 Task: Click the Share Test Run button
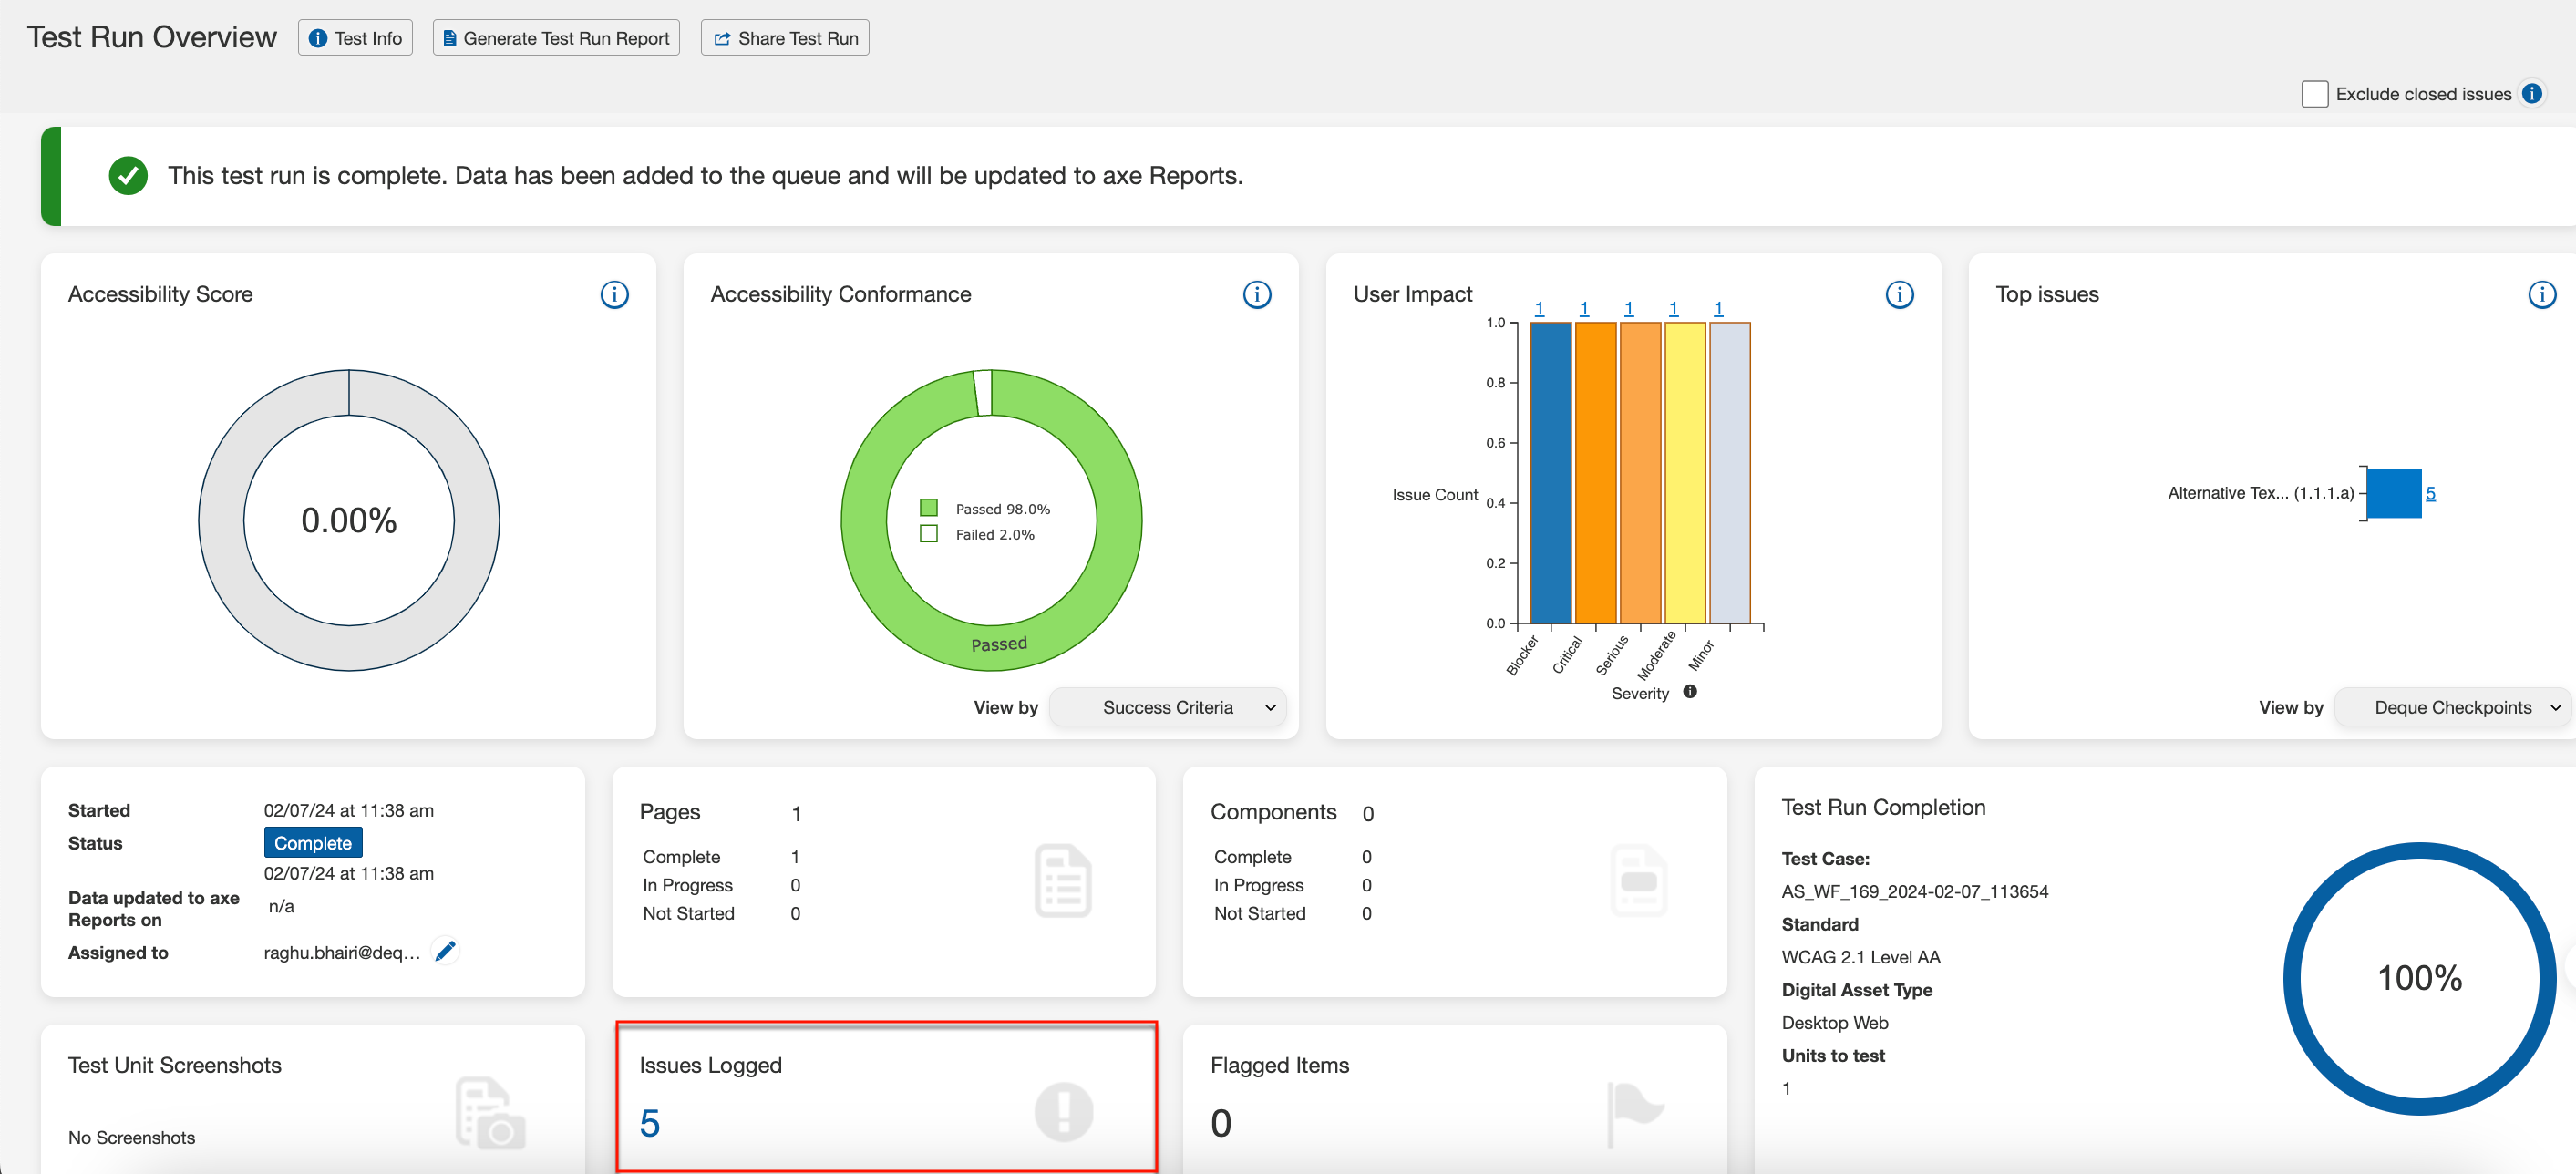[x=785, y=38]
